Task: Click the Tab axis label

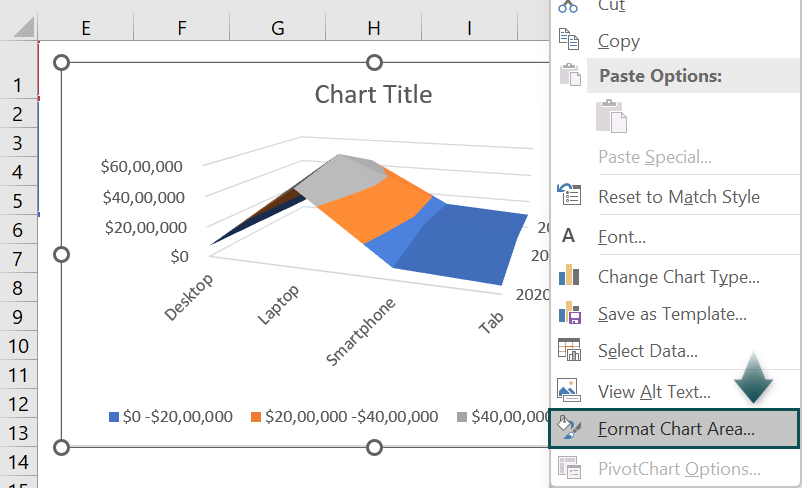Action: click(x=491, y=322)
